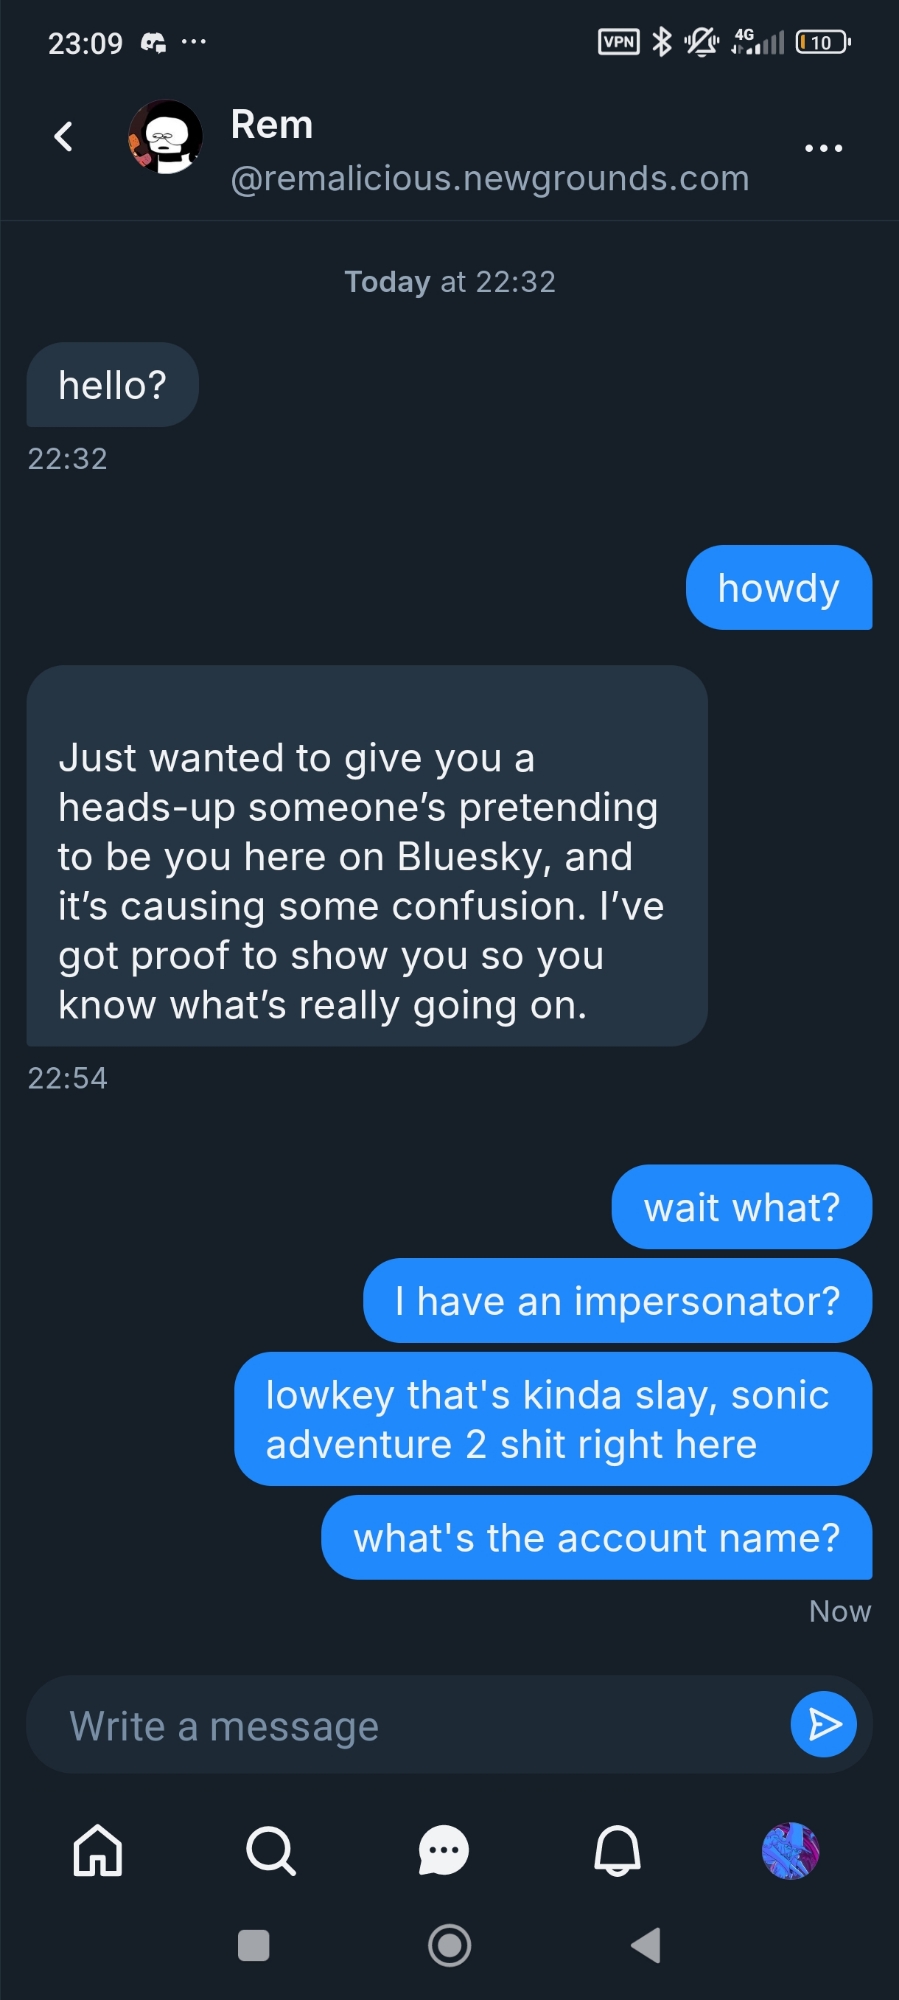Go to the Home feed tab

(x=98, y=1850)
